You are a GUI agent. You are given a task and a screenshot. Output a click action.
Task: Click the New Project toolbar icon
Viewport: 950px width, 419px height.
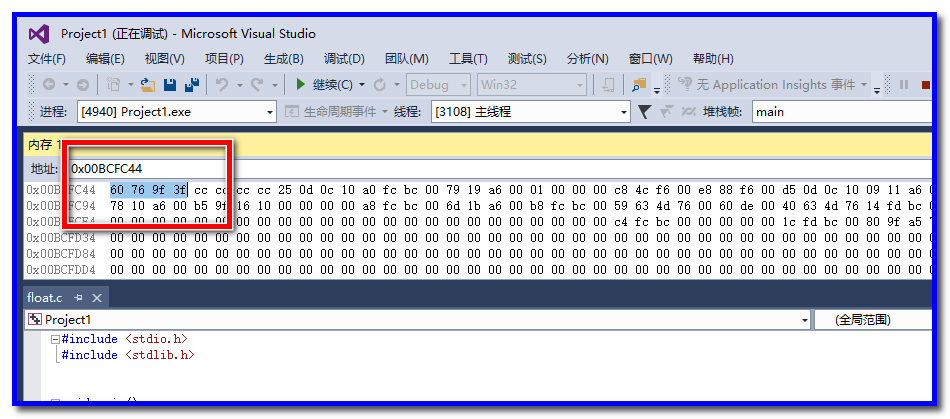[x=113, y=85]
